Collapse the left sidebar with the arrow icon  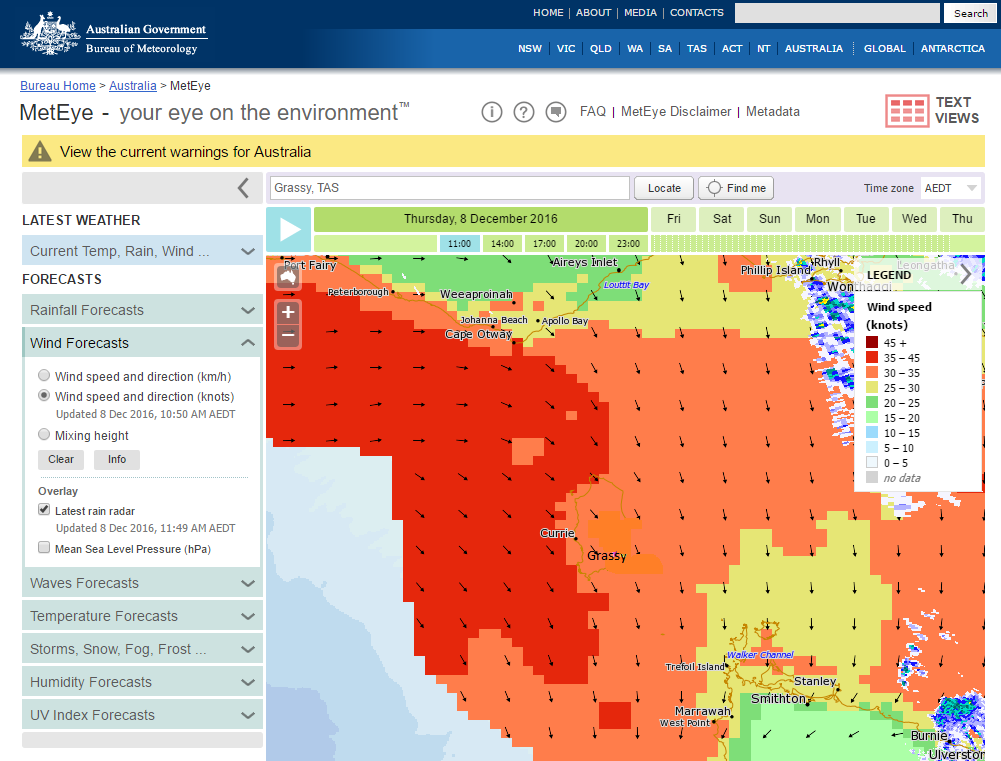coord(243,188)
